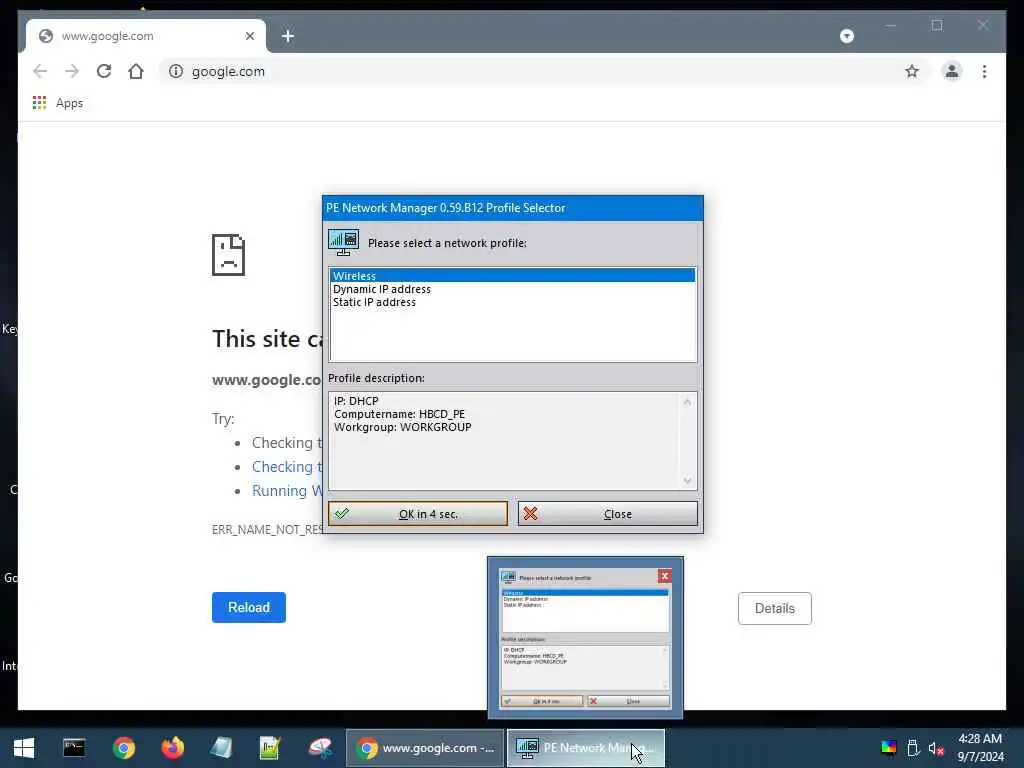Launch Firefox from the taskbar
The width and height of the screenshot is (1024, 768).
click(172, 748)
